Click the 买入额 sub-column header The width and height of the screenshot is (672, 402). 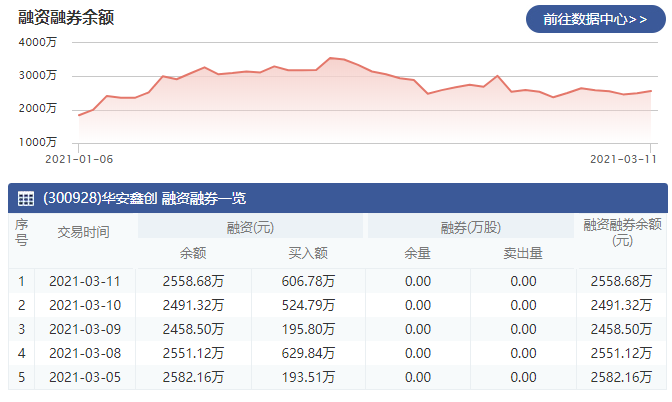pyautogui.click(x=308, y=253)
